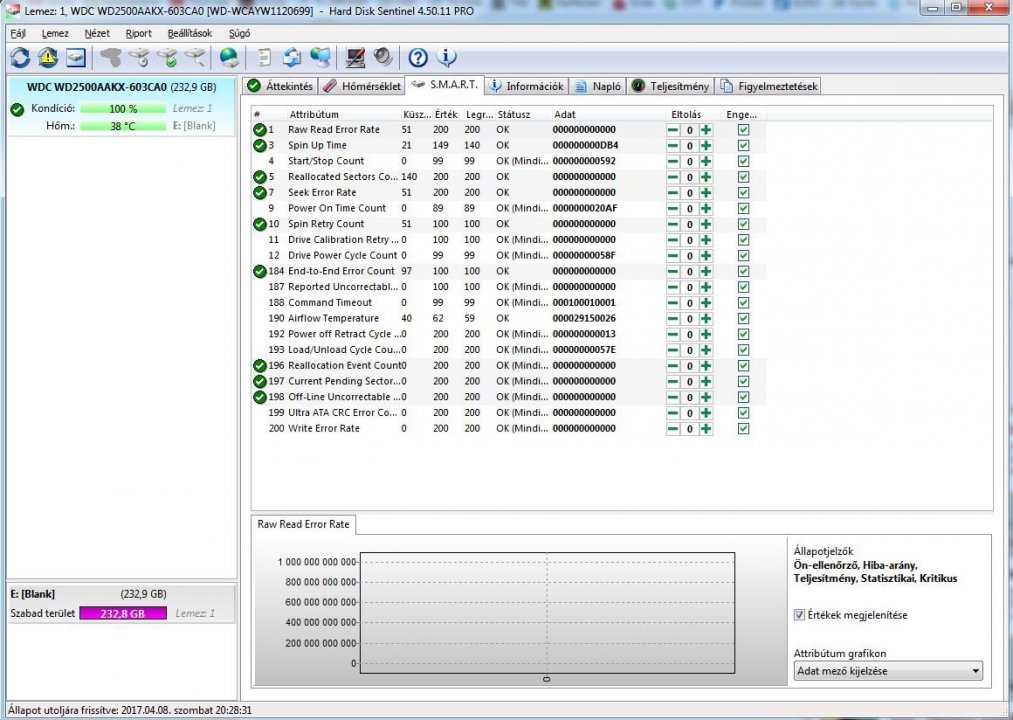Open the Súgó menu
Viewport: 1013px width, 720px height.
coord(239,34)
